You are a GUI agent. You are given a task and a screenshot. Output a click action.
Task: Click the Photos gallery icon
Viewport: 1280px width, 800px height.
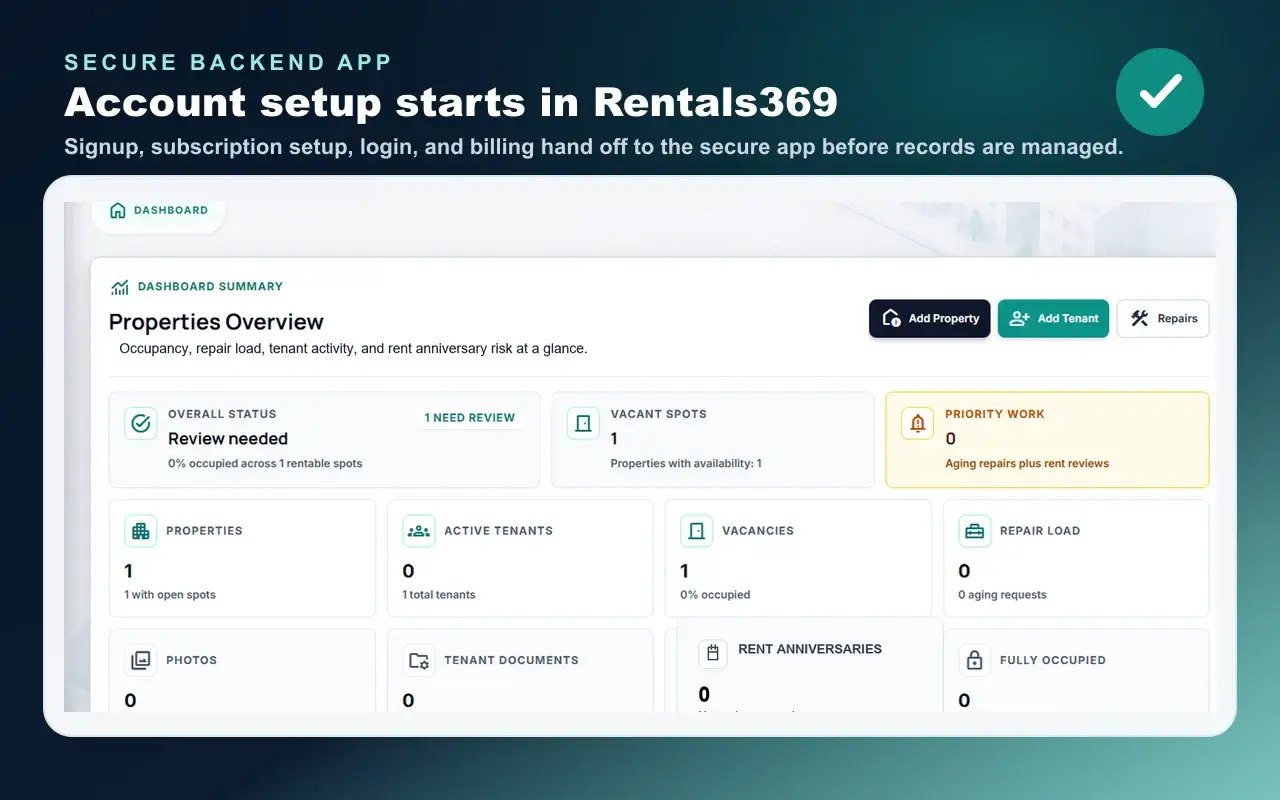pos(141,660)
